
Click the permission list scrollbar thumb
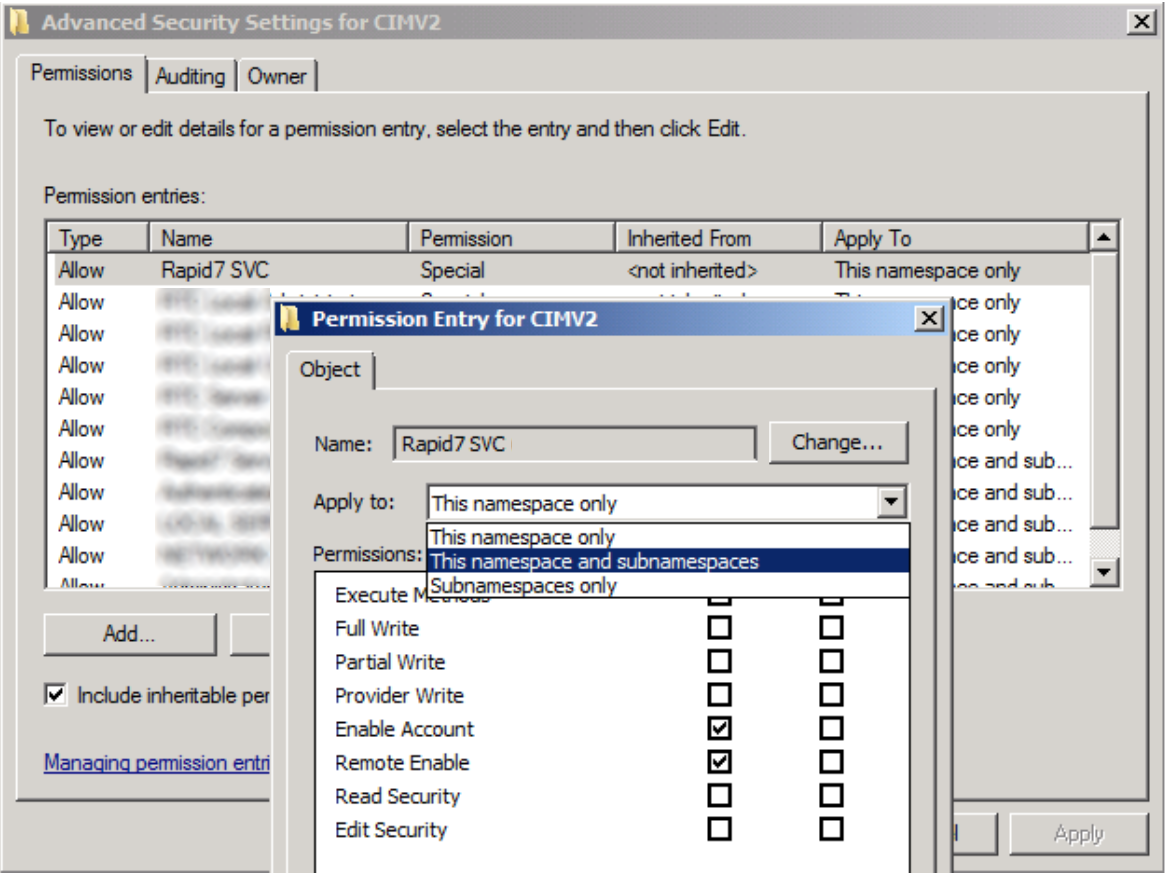pos(1104,390)
